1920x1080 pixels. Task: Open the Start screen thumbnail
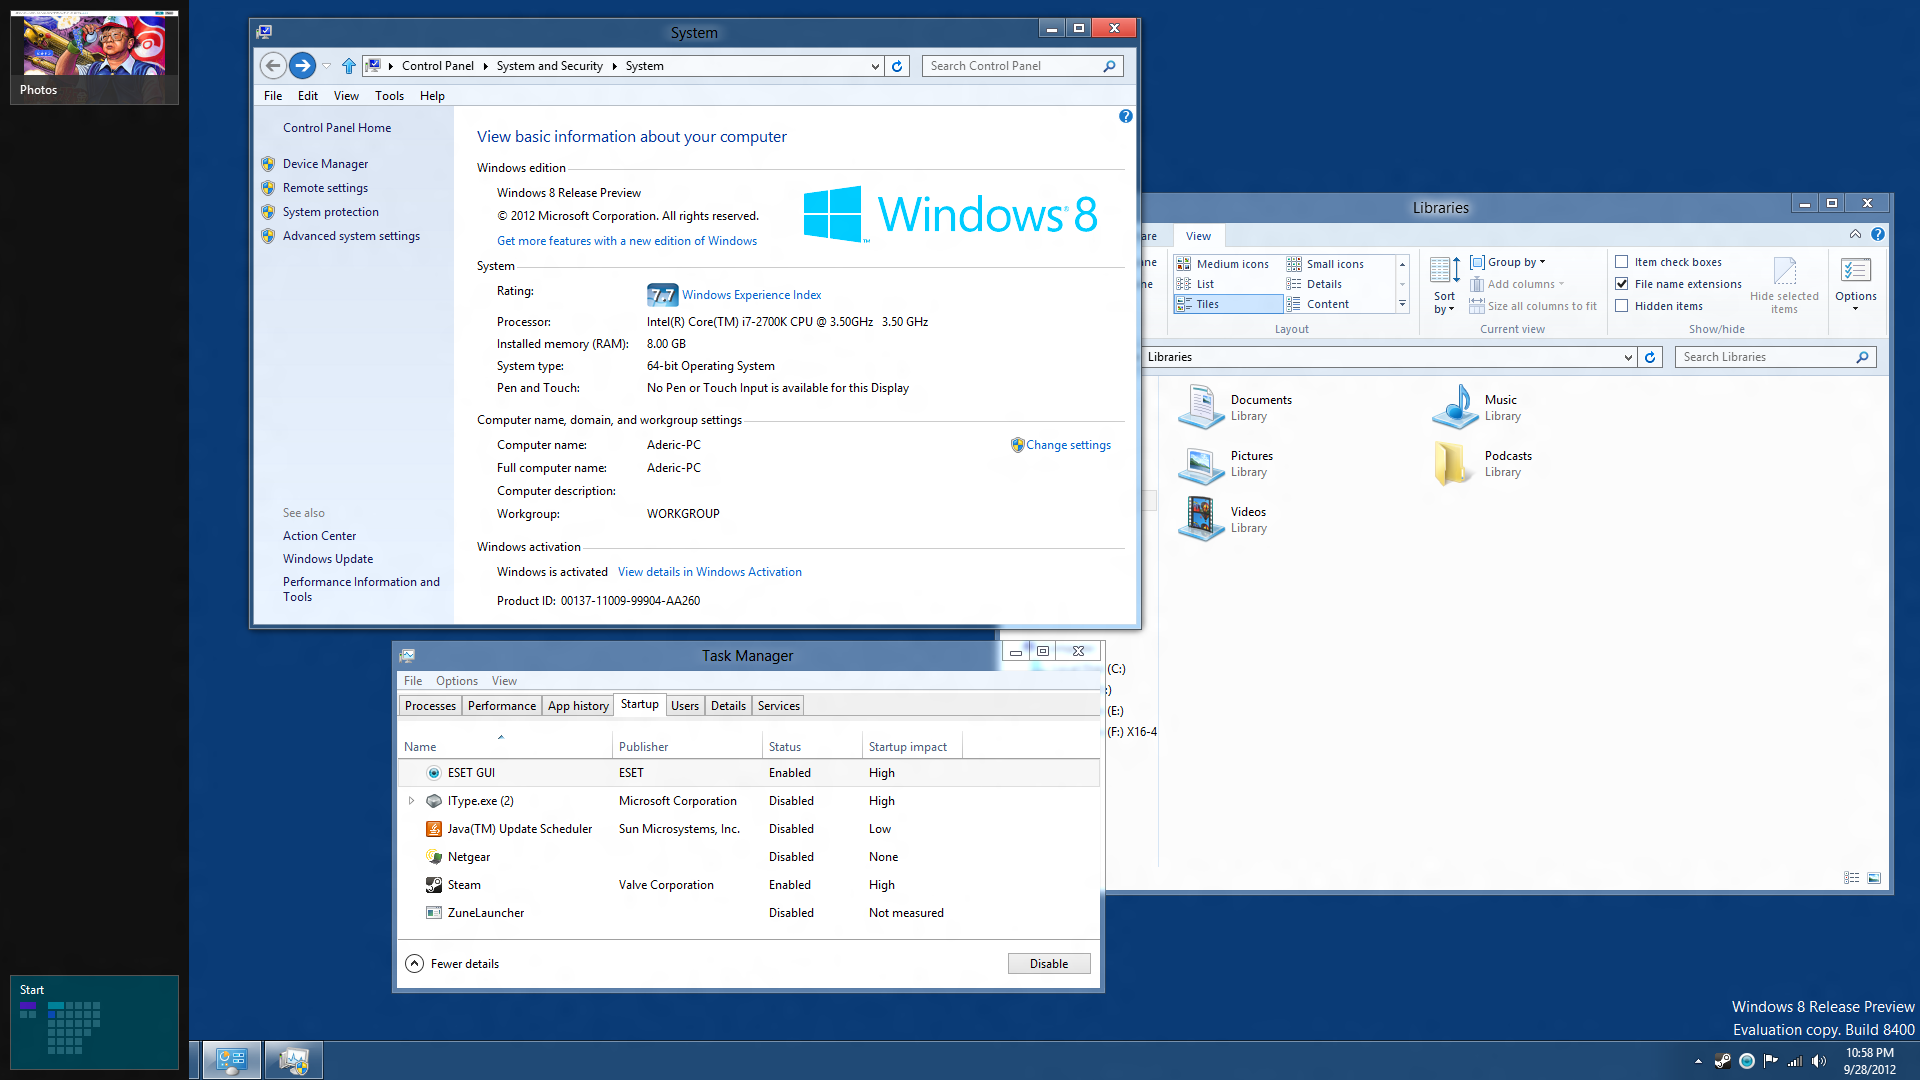94,1022
